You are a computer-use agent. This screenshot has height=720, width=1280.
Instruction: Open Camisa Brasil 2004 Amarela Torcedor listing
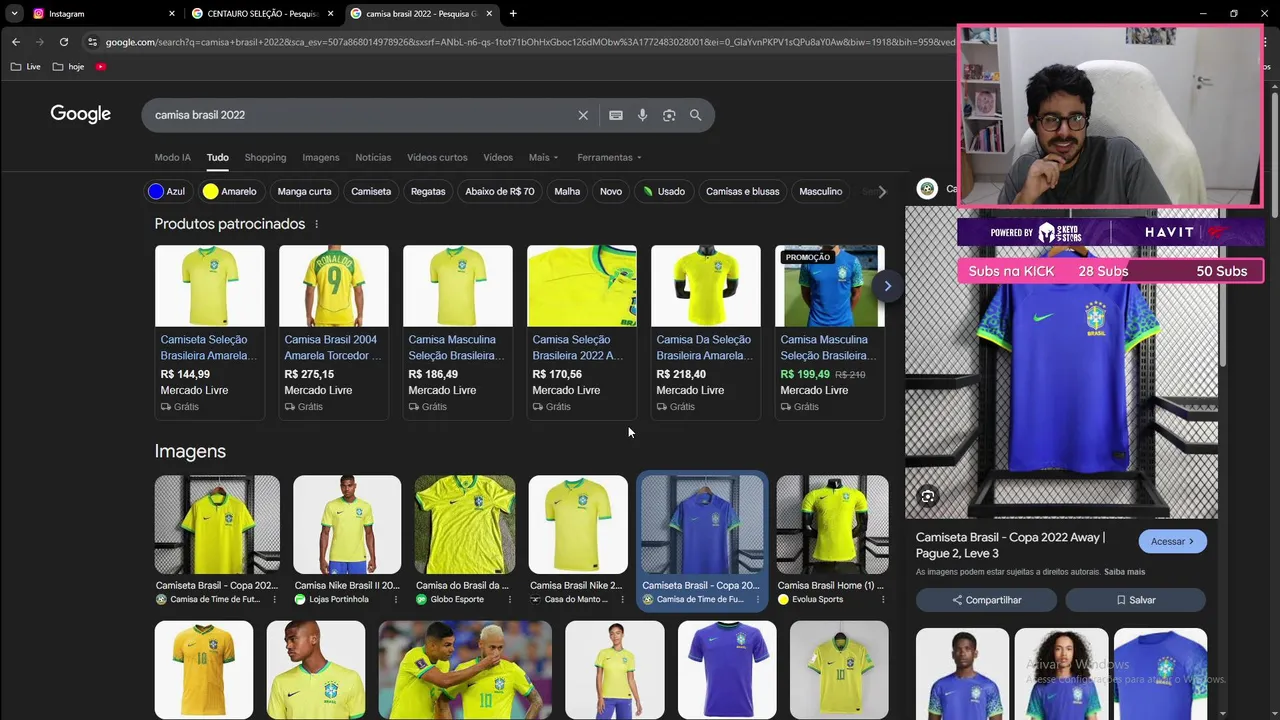pos(334,331)
